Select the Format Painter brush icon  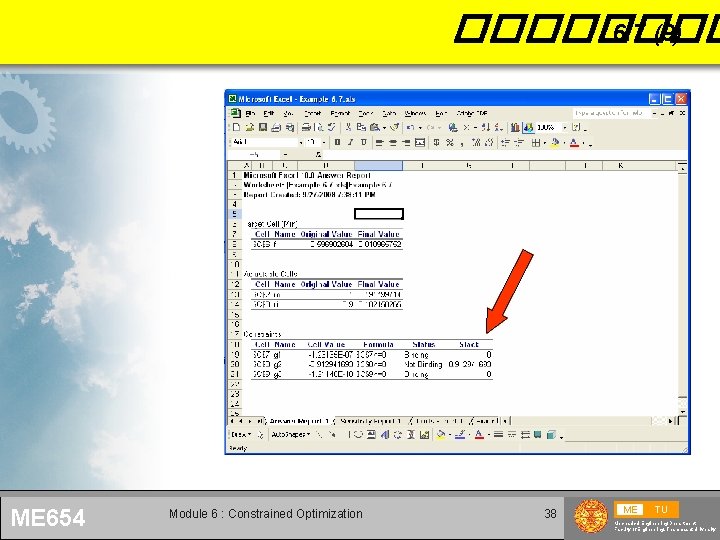click(394, 128)
